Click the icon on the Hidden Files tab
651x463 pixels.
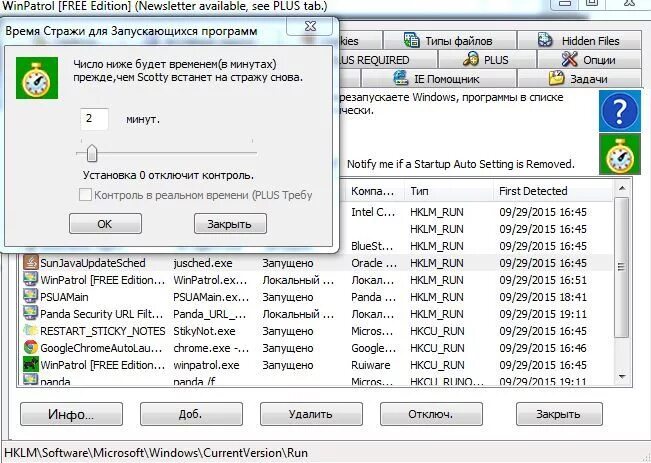coord(545,40)
